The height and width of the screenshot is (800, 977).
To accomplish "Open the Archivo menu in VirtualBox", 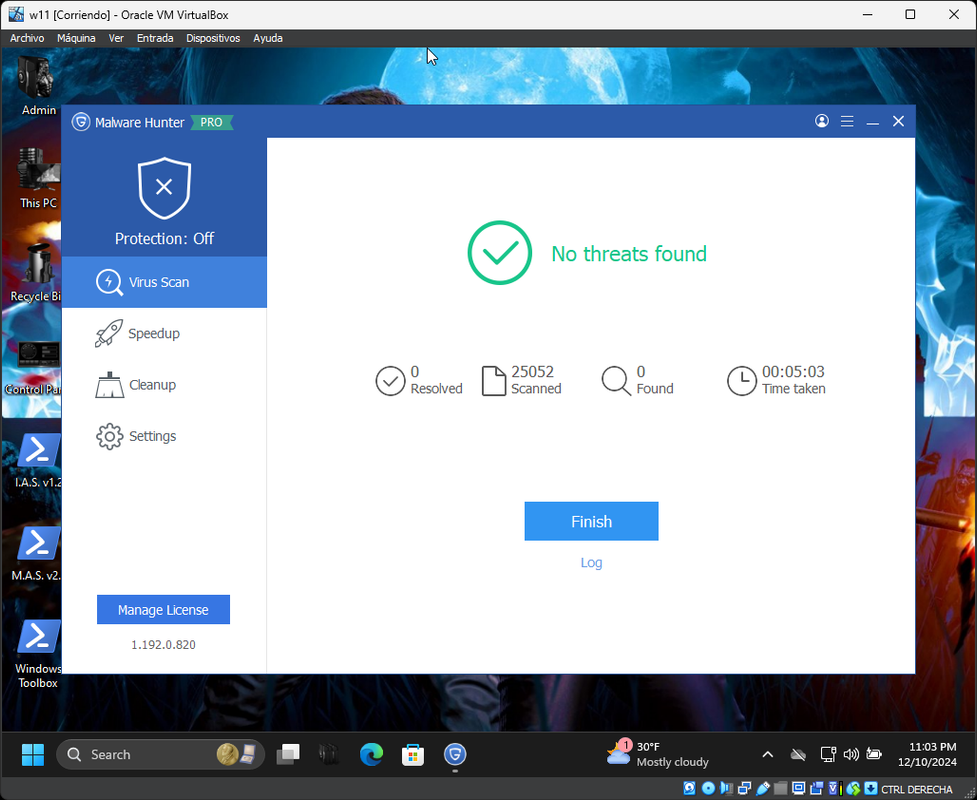I will [x=27, y=38].
